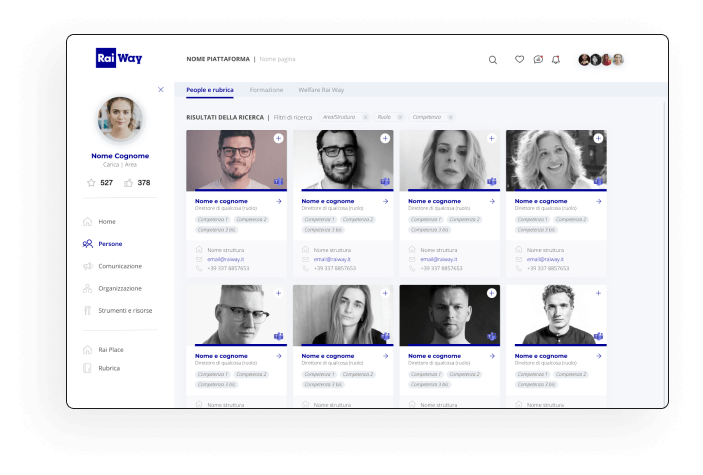Clear the Competenza filter chip
The image size is (703, 475).
coord(450,117)
